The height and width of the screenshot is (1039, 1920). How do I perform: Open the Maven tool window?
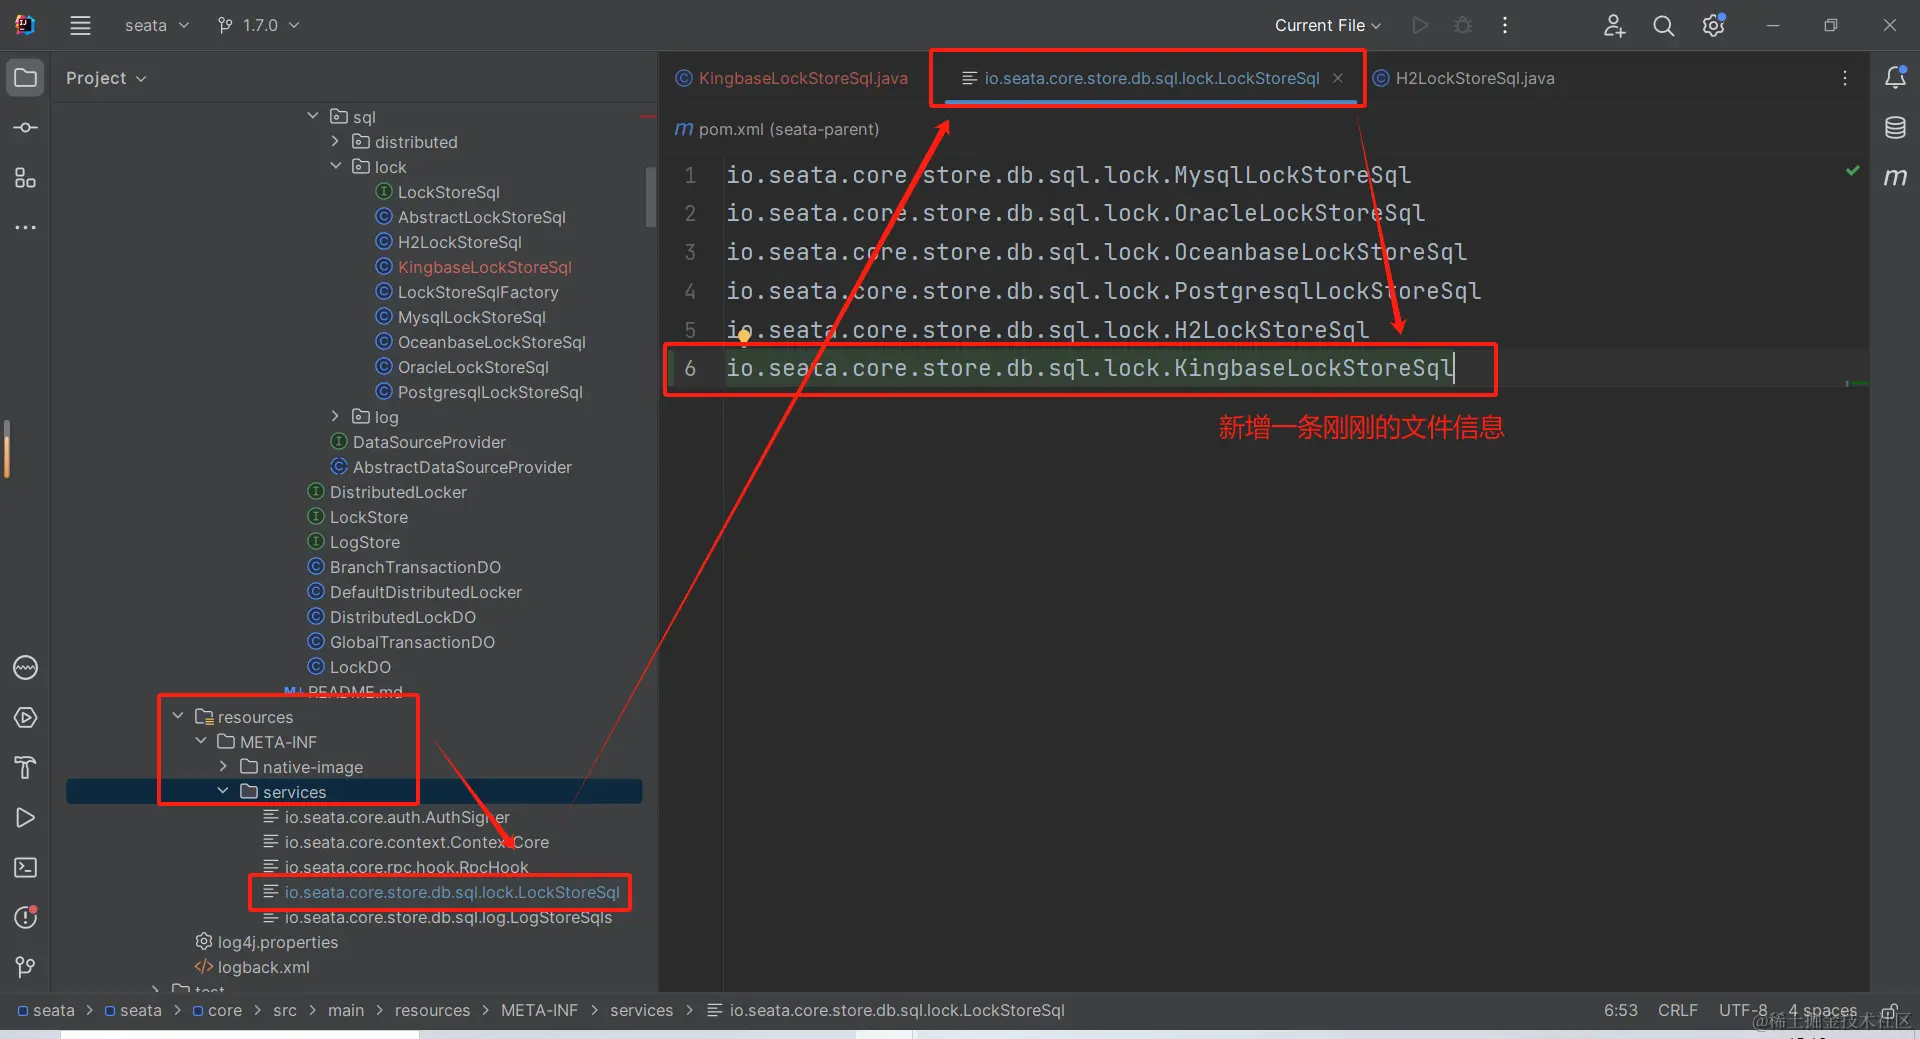click(x=1895, y=177)
